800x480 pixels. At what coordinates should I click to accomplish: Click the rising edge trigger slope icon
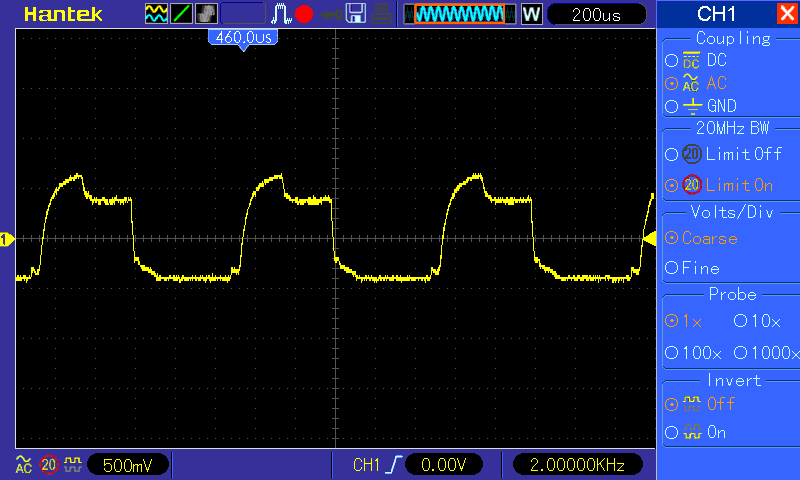click(x=394, y=465)
